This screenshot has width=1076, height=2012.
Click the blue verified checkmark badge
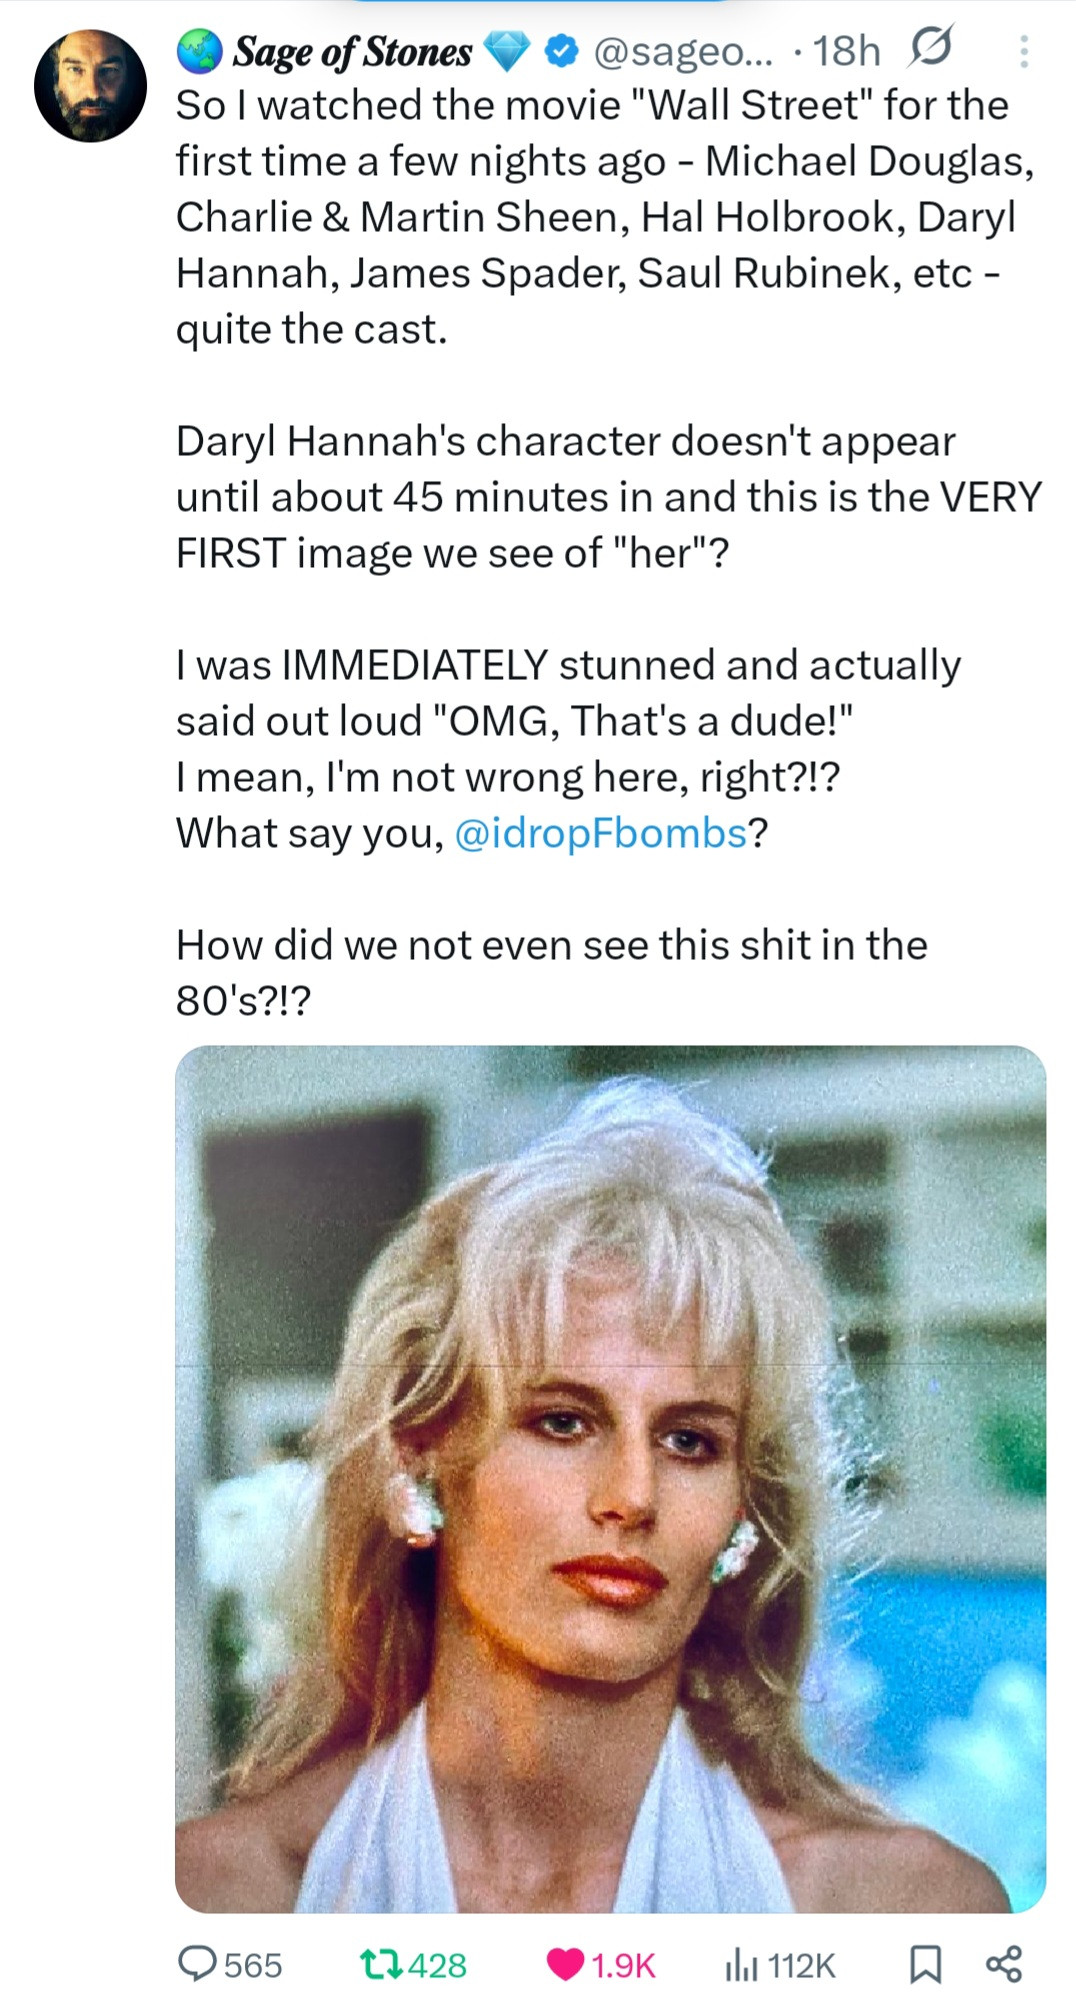coord(564,51)
